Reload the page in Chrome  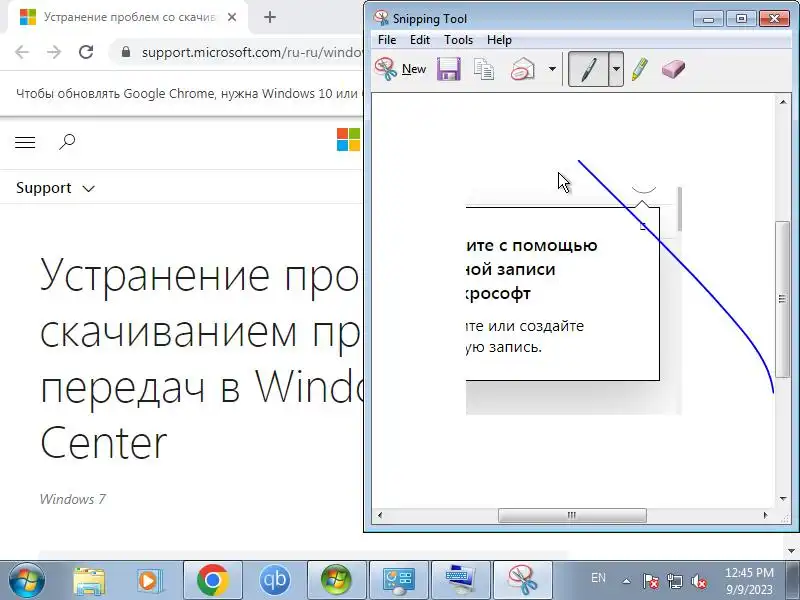(86, 52)
